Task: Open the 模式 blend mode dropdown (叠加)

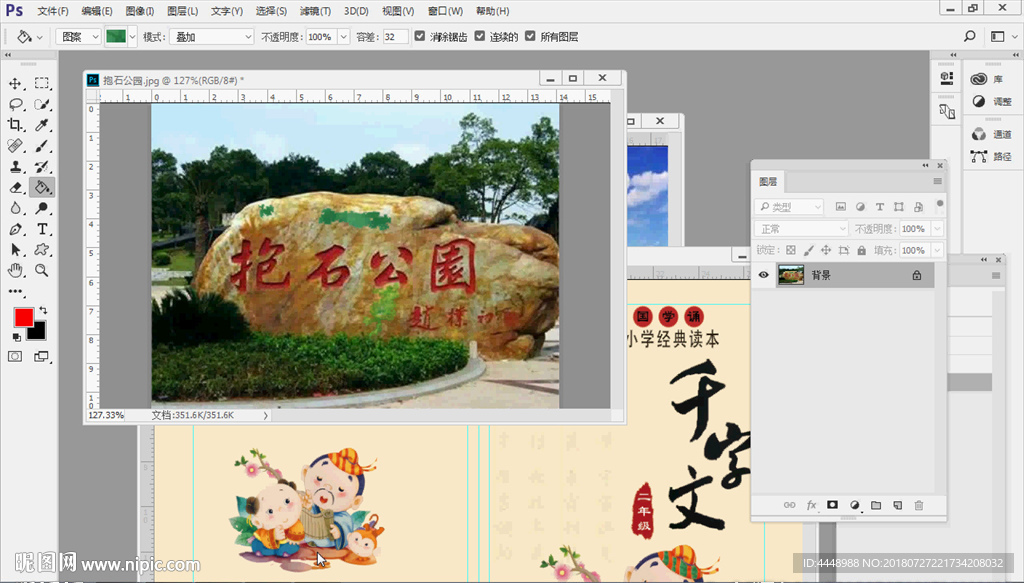Action: pyautogui.click(x=212, y=36)
